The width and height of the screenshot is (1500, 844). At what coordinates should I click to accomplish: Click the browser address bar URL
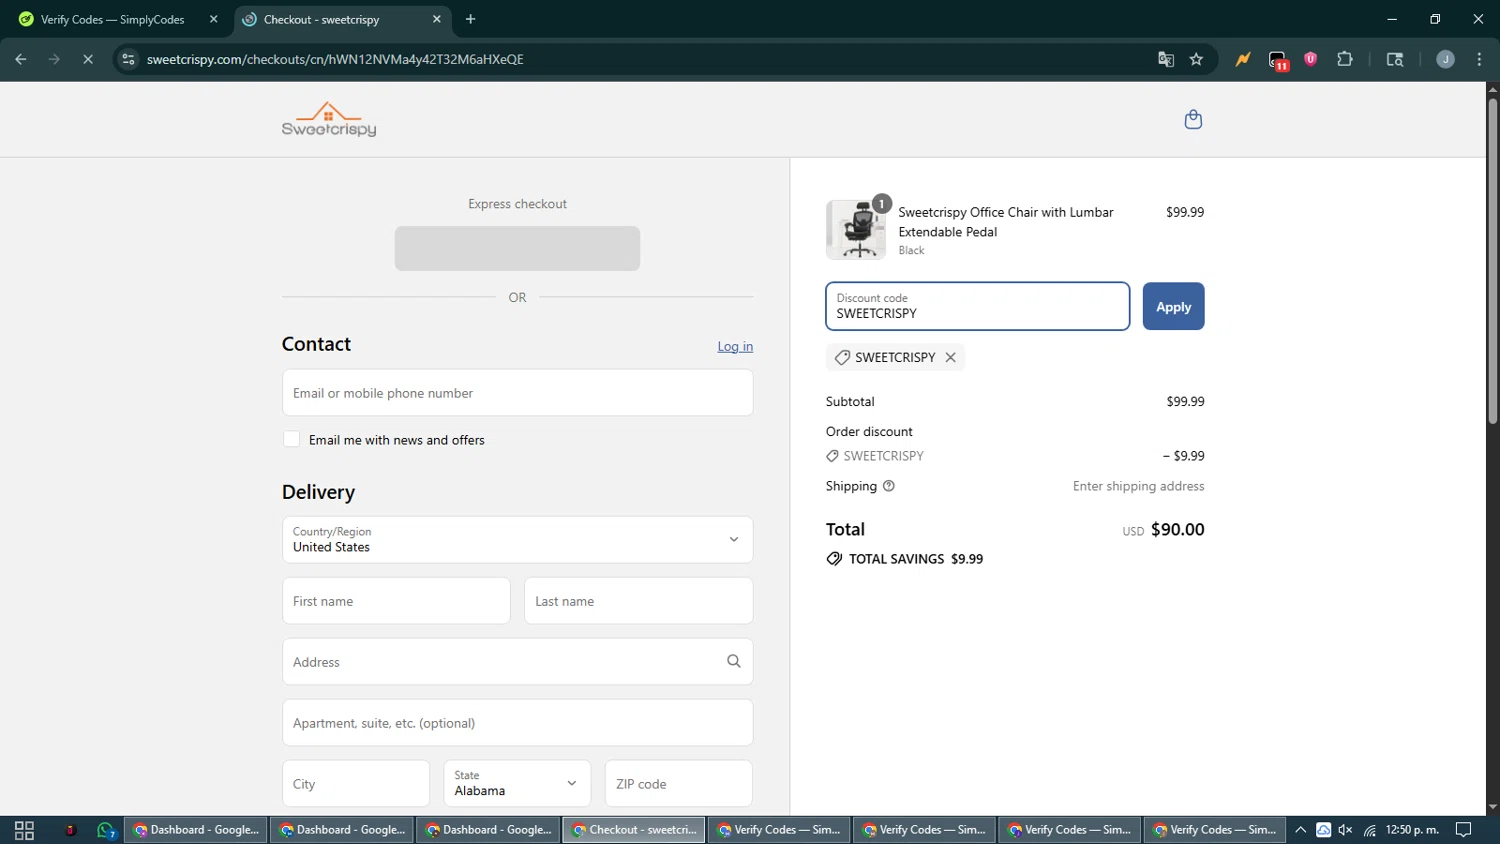point(335,59)
